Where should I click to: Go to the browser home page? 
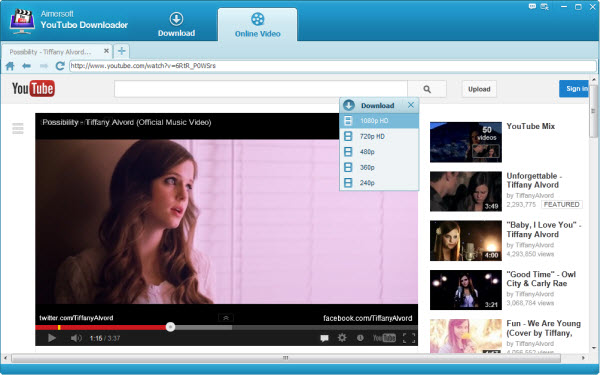pos(10,66)
